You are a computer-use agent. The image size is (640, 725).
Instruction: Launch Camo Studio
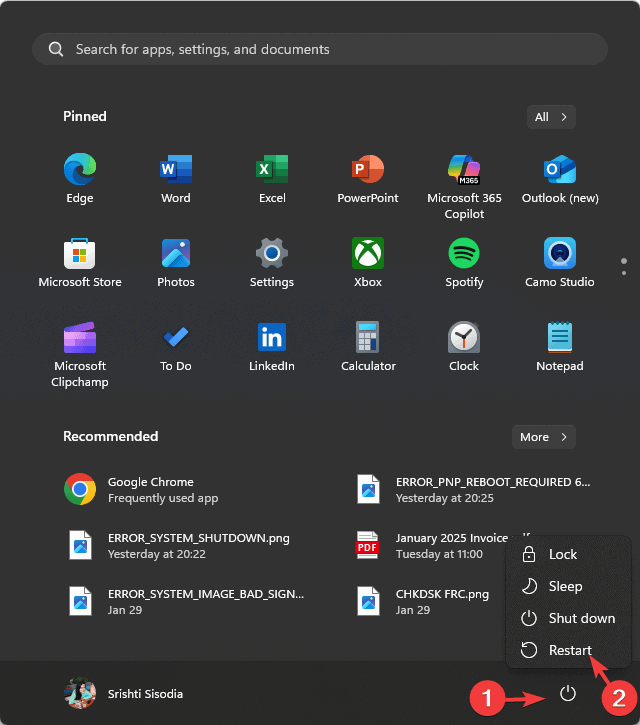(560, 262)
